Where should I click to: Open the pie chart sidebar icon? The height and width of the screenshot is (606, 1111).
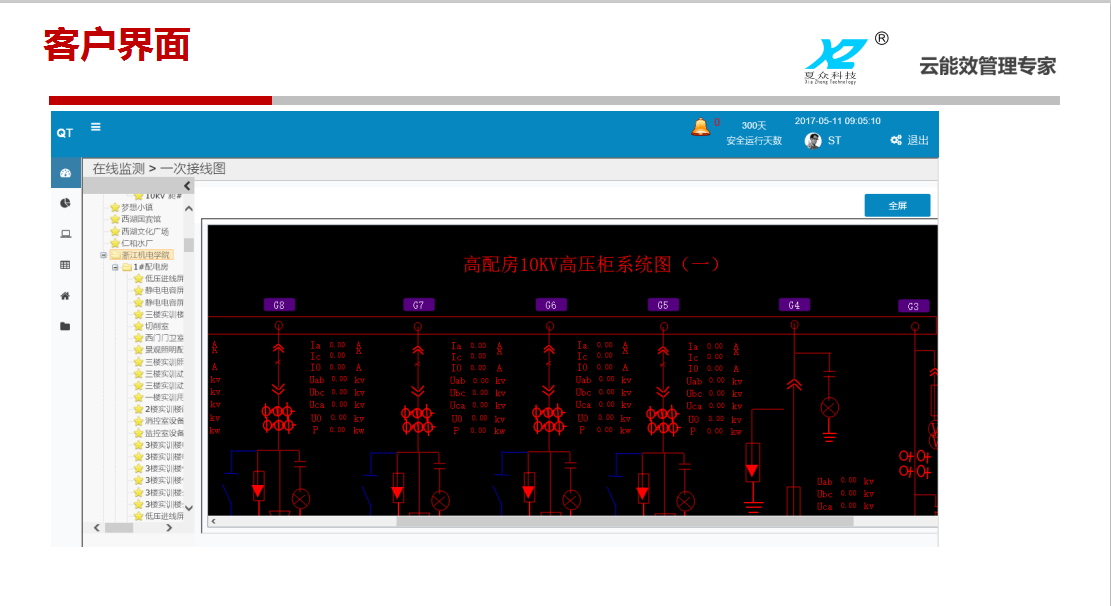pyautogui.click(x=65, y=203)
